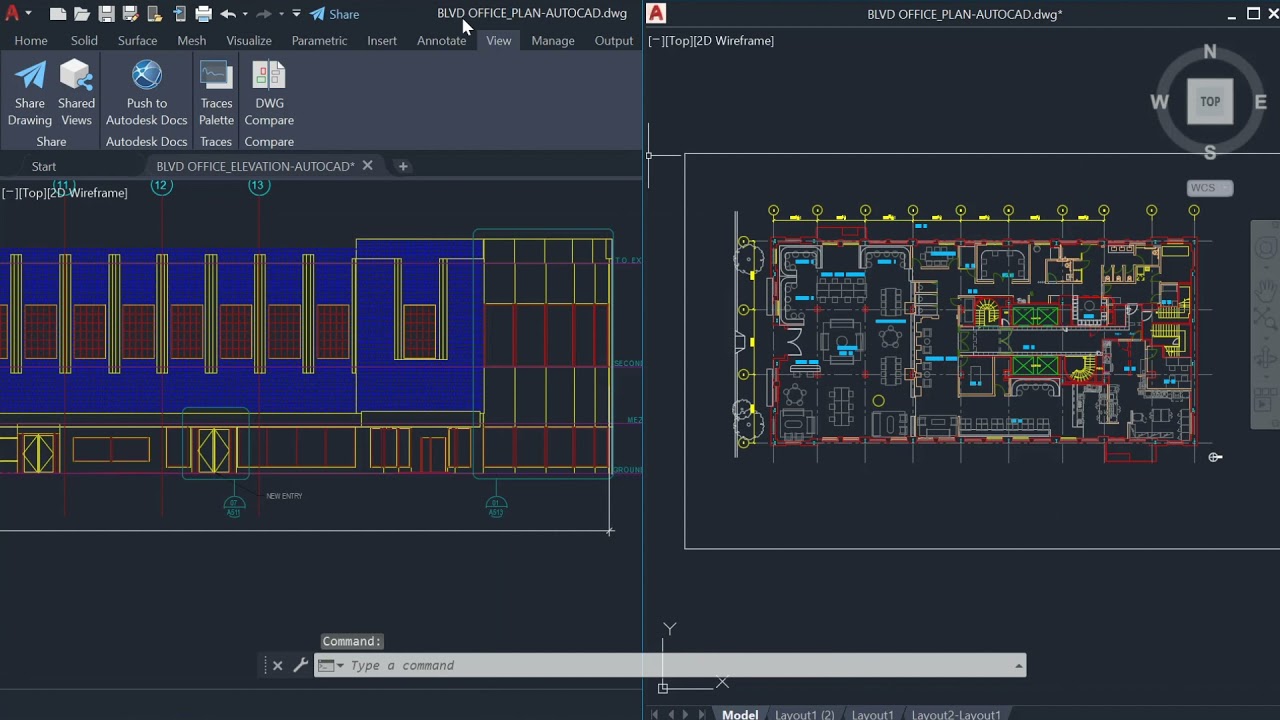Open the recent commands dropdown in the command line
The image size is (1280, 720).
331,666
